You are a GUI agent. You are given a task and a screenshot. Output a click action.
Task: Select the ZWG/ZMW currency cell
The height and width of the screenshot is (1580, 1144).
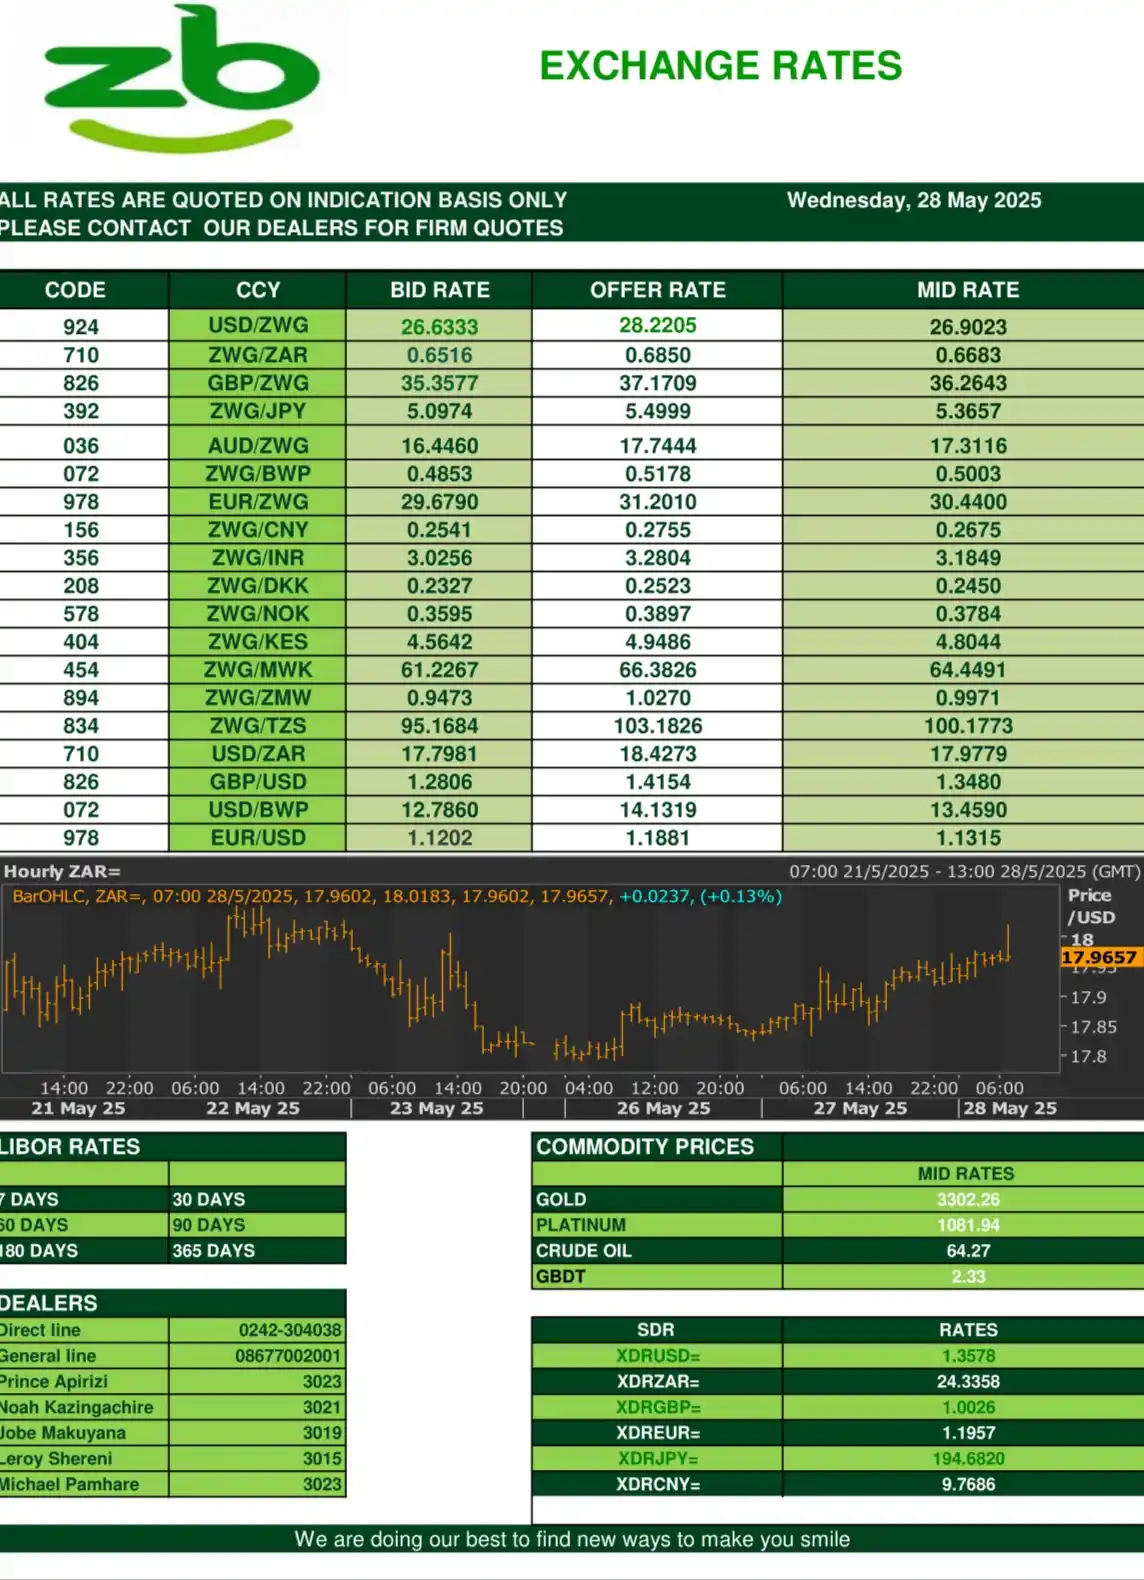(258, 697)
